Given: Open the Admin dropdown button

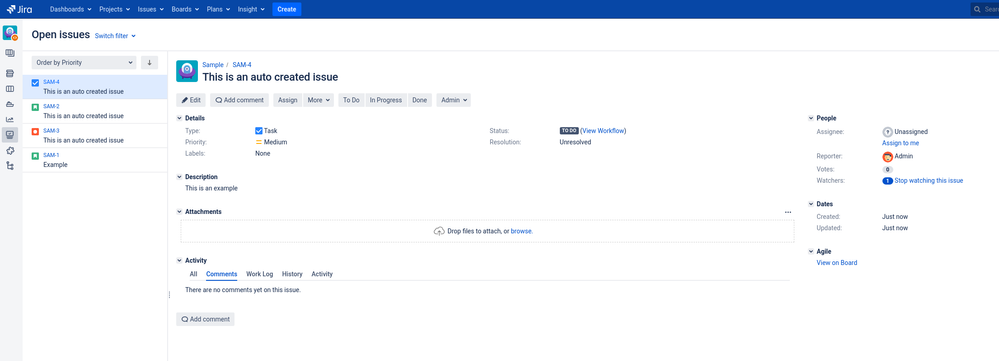Looking at the screenshot, I should coord(454,100).
